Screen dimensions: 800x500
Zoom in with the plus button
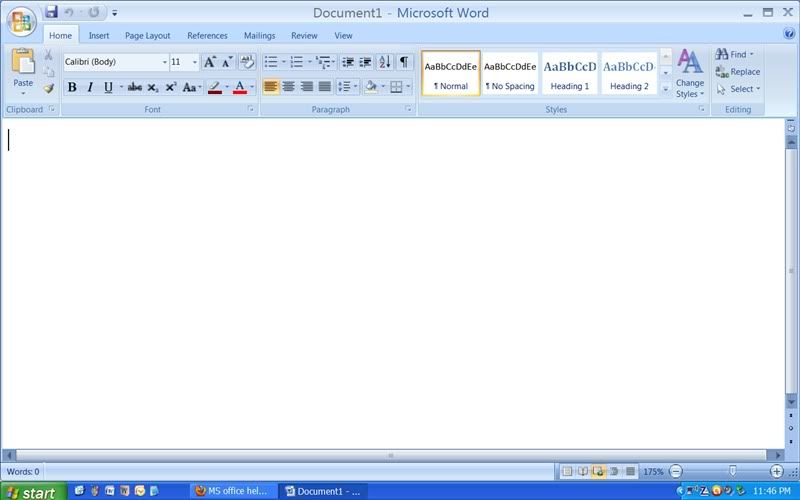tap(777, 471)
